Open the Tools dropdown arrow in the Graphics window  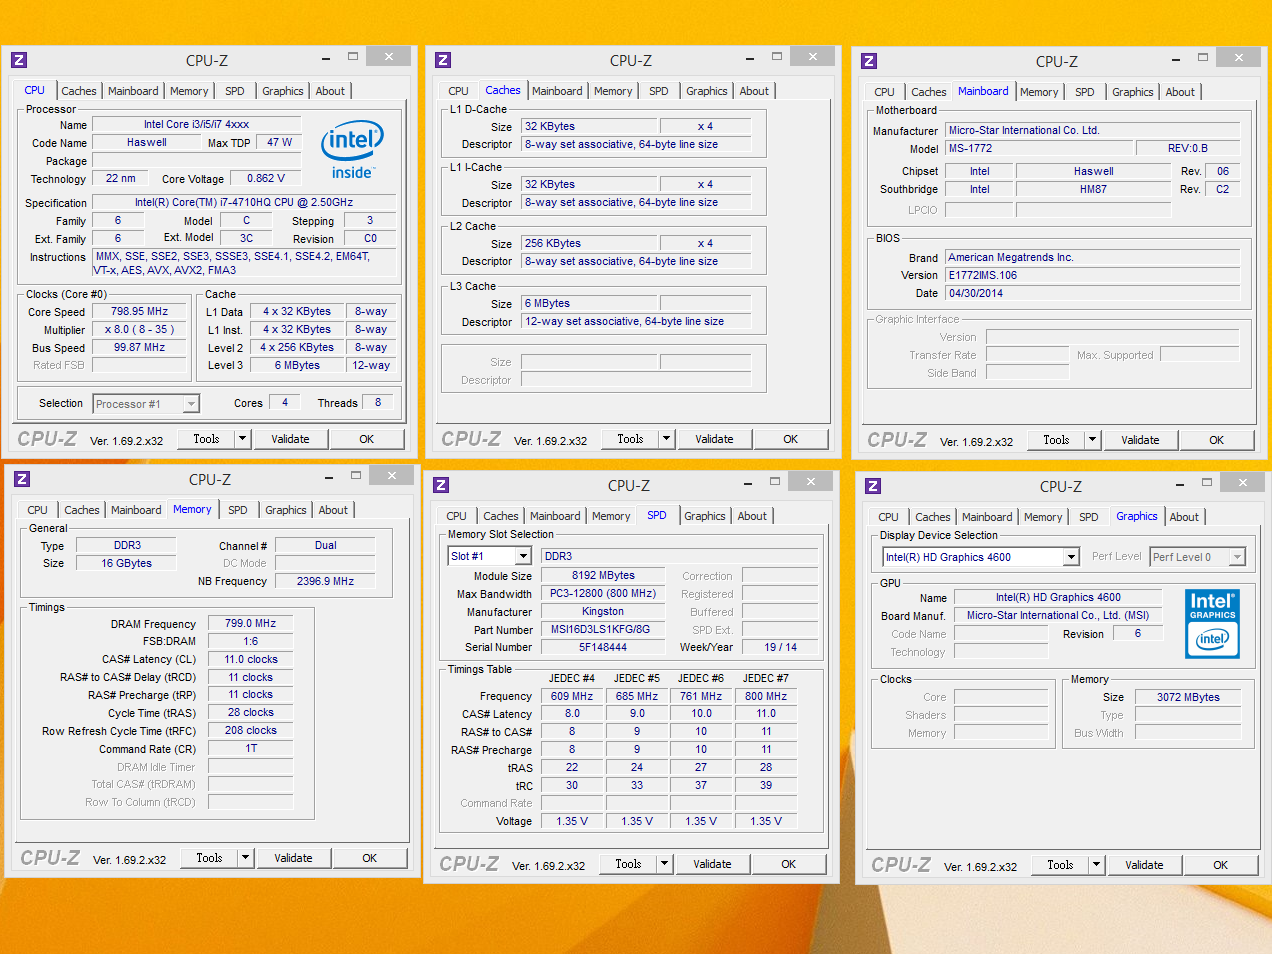[x=1096, y=865]
